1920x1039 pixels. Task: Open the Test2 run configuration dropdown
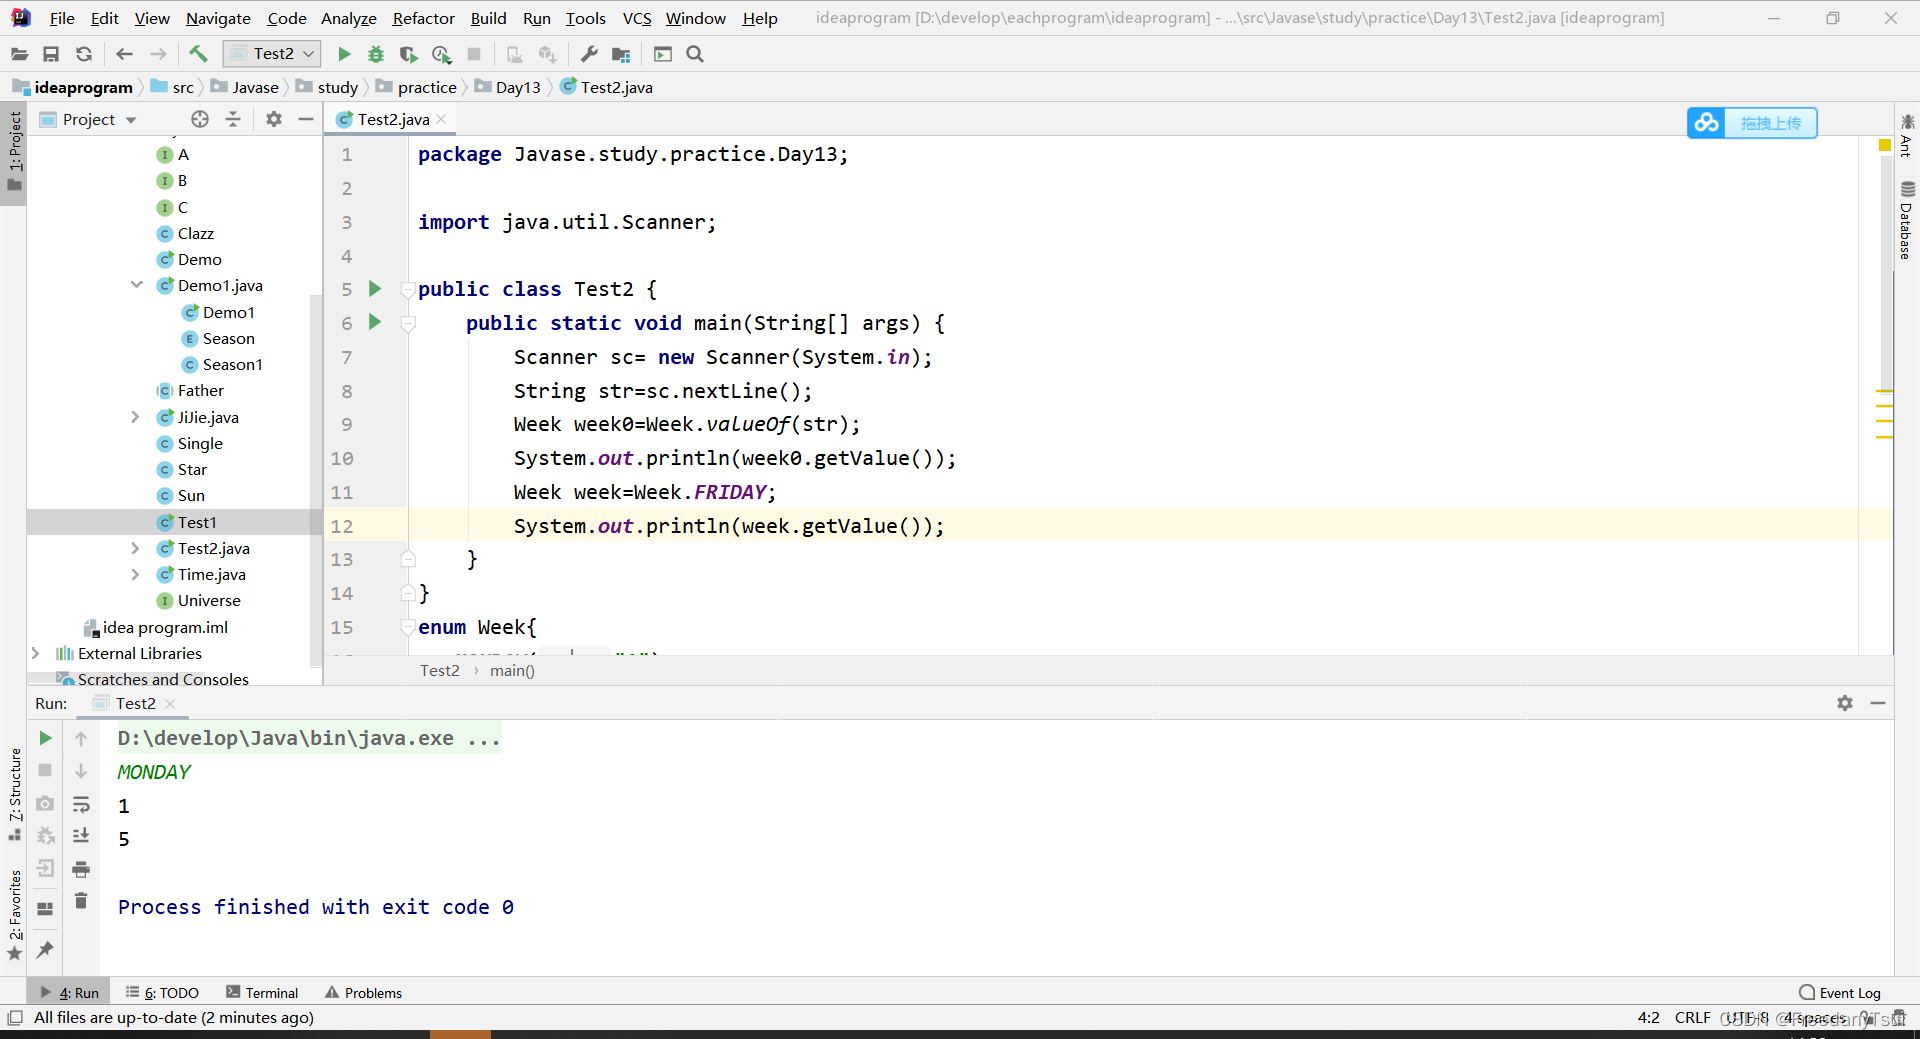pos(272,54)
